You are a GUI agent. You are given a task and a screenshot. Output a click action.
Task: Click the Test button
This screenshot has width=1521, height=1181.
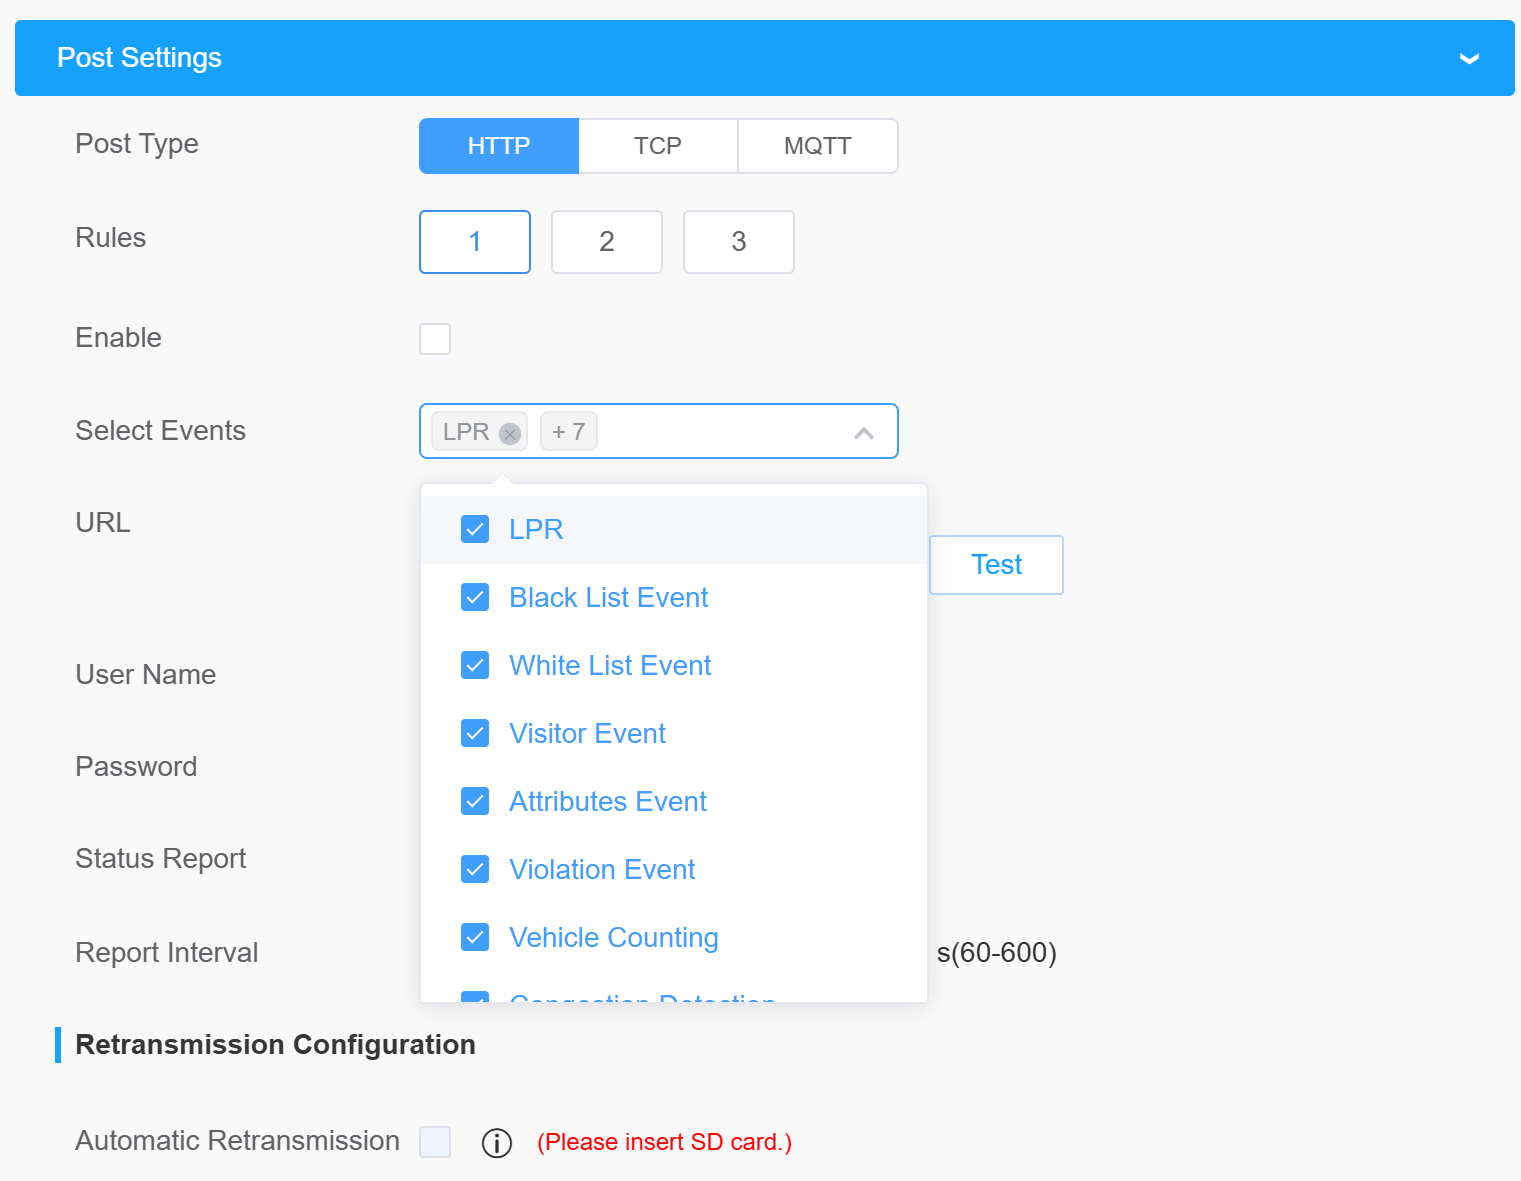pyautogui.click(x=996, y=565)
